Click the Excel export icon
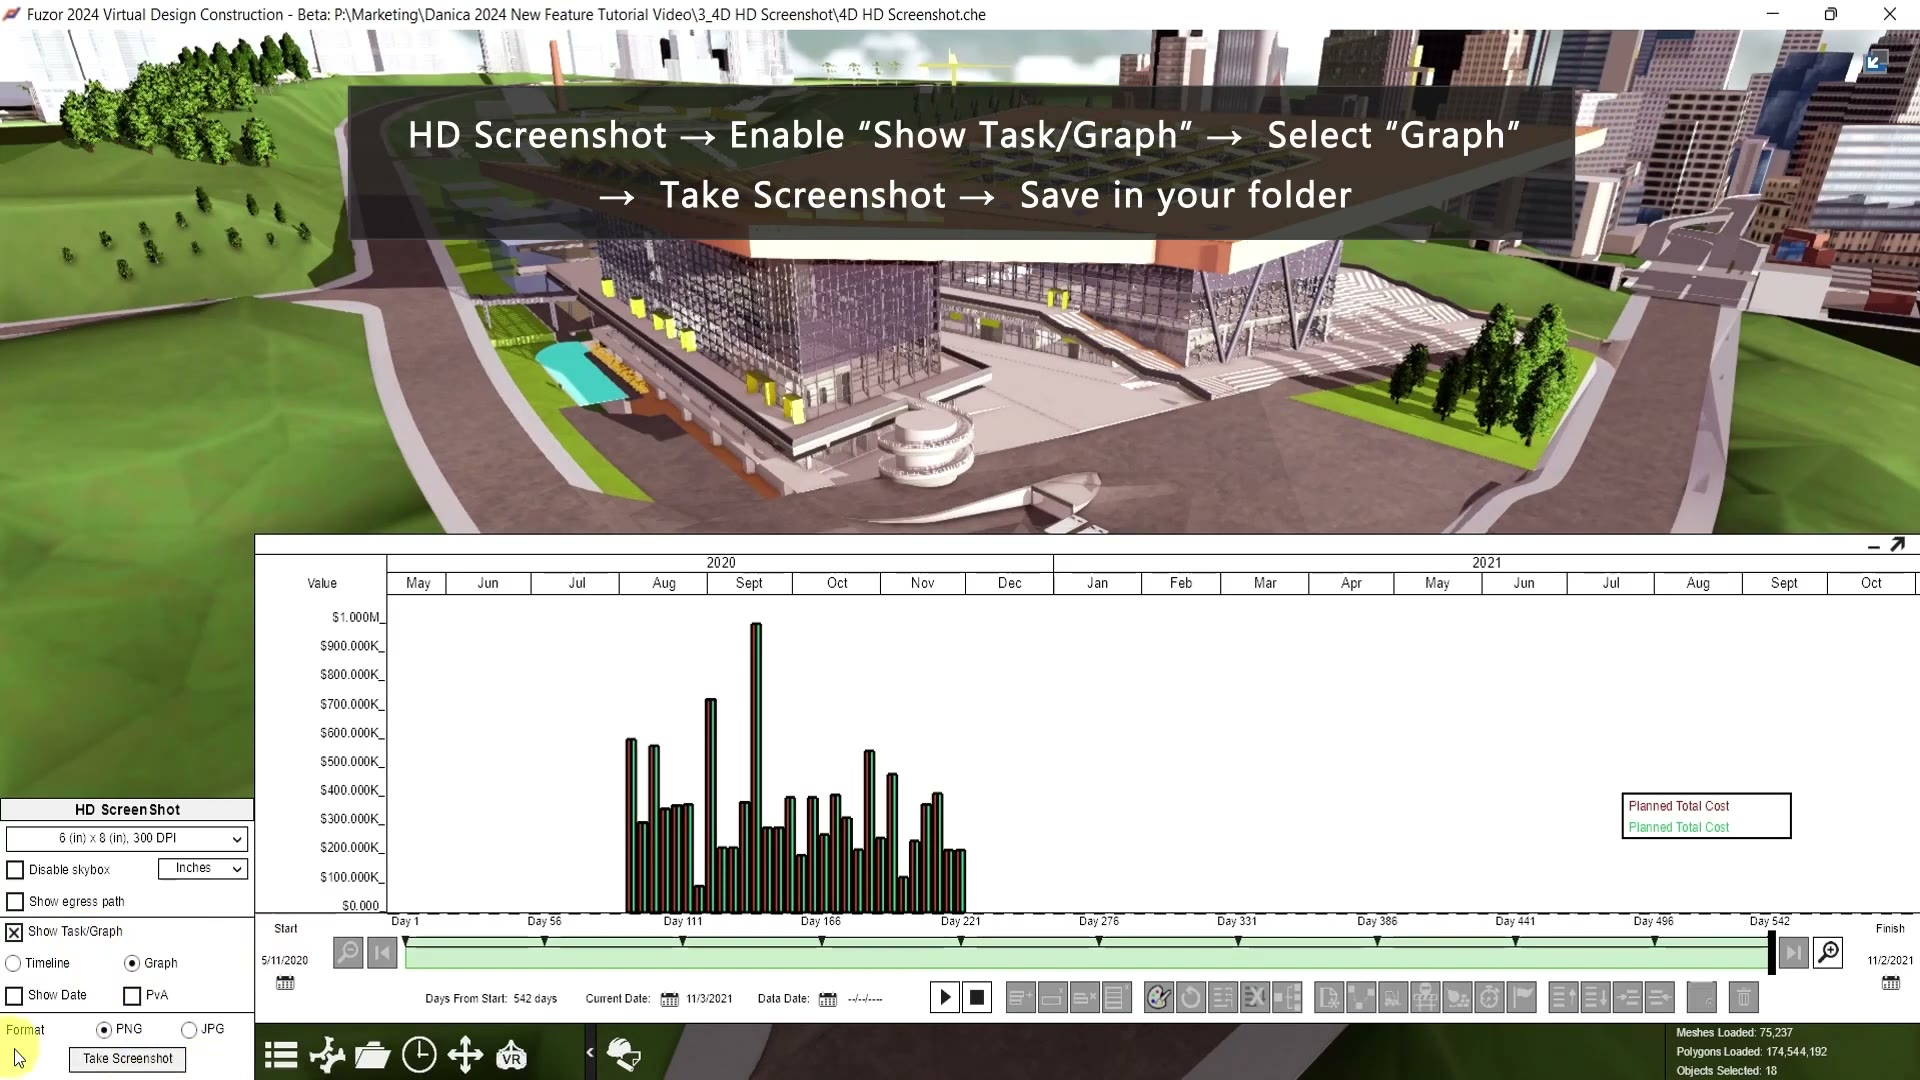 pyautogui.click(x=1255, y=997)
